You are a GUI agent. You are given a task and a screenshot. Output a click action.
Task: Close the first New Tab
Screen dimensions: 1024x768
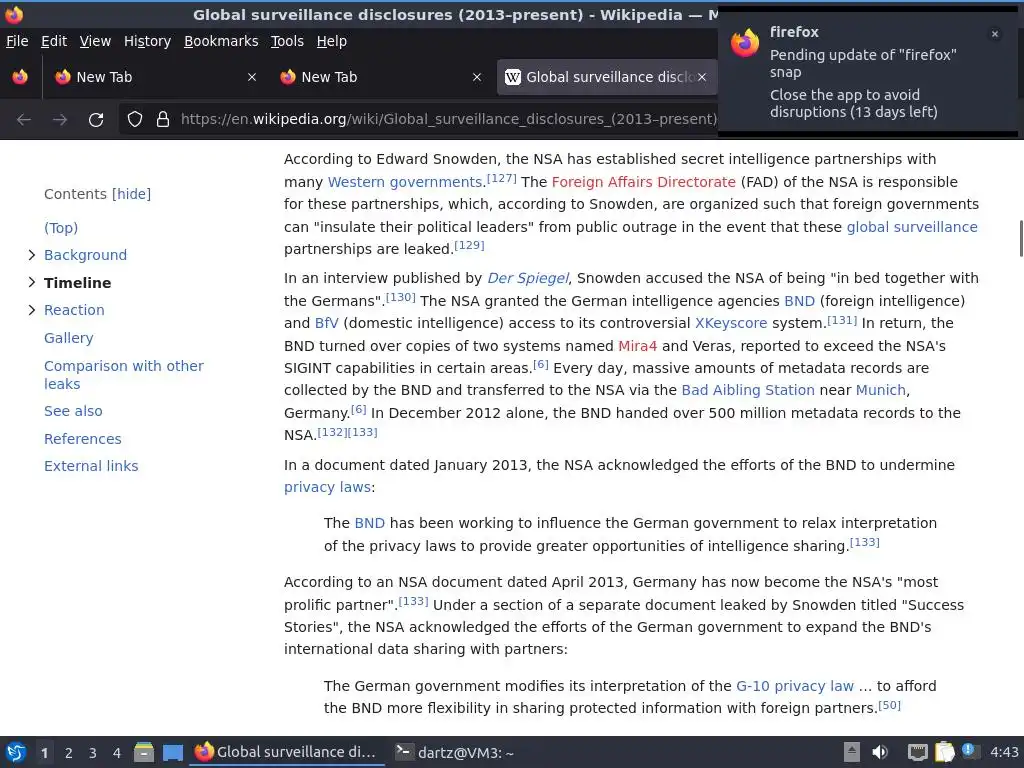coord(251,77)
